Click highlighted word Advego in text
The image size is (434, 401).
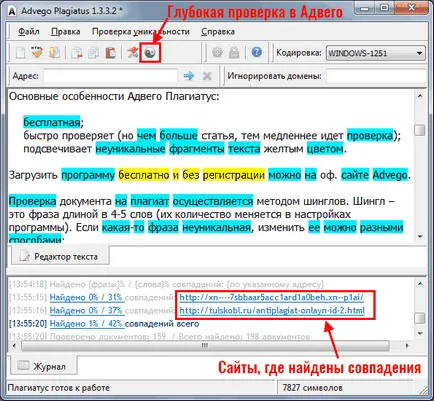390,175
